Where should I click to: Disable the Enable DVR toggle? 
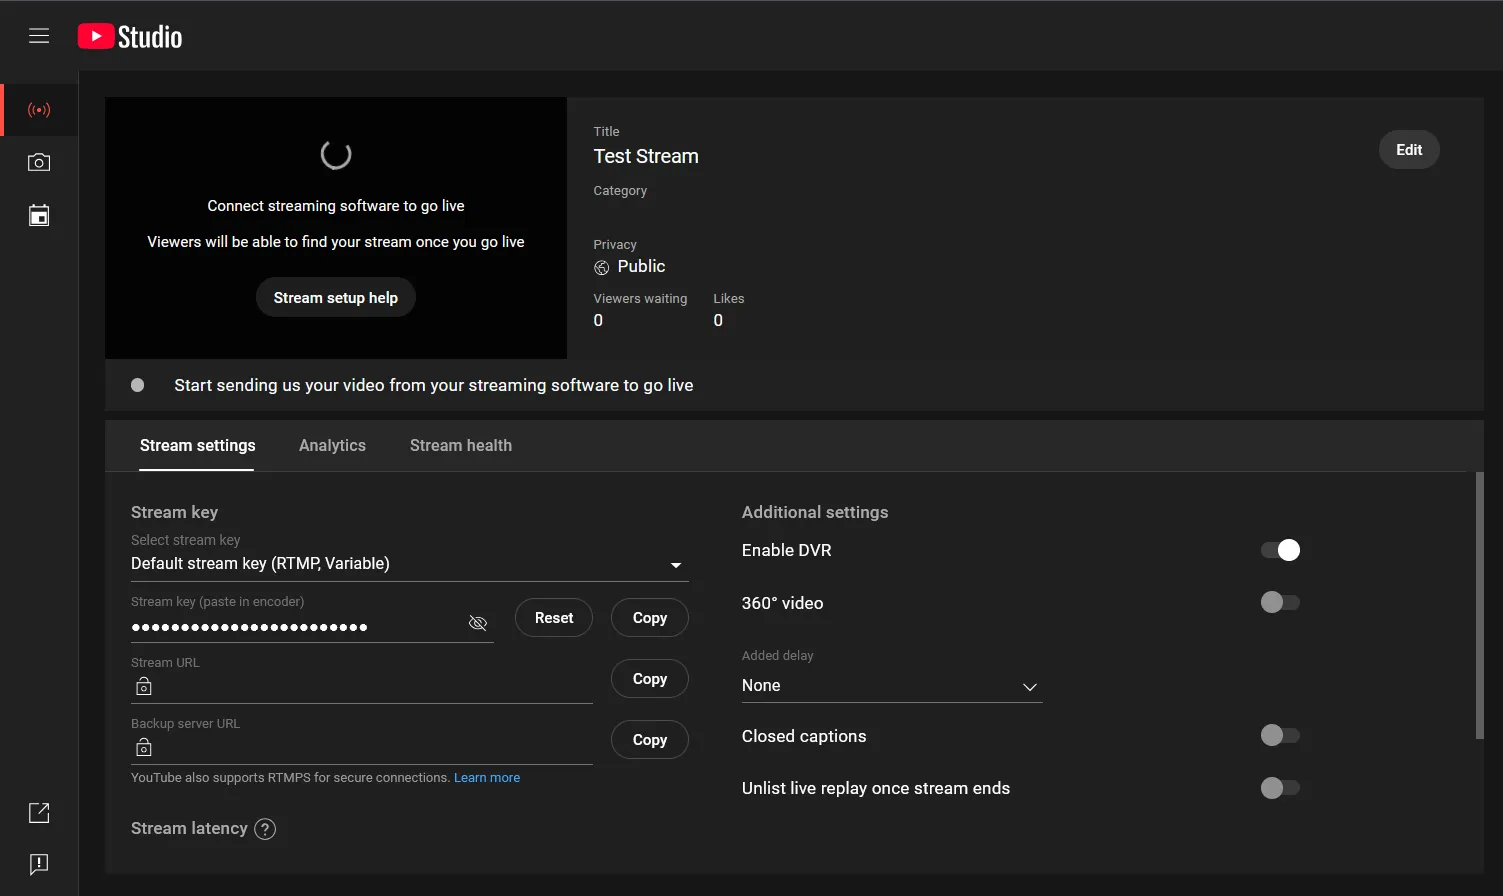(x=1280, y=550)
